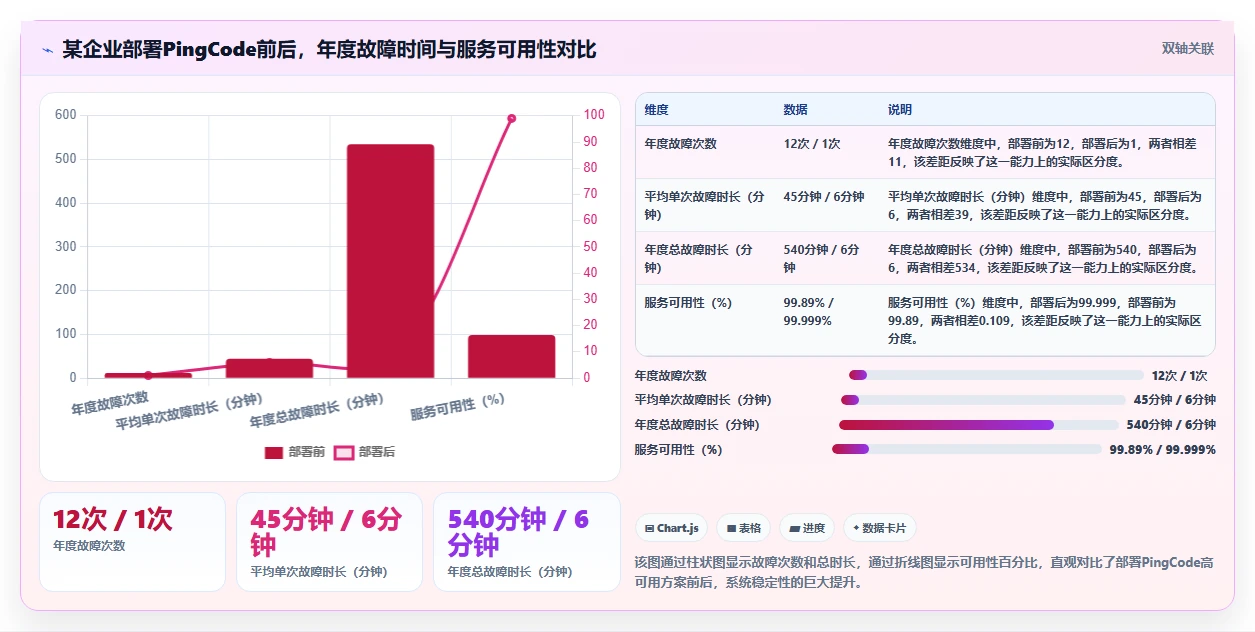Click the x-axis label 服务可用性（%）

click(x=457, y=406)
